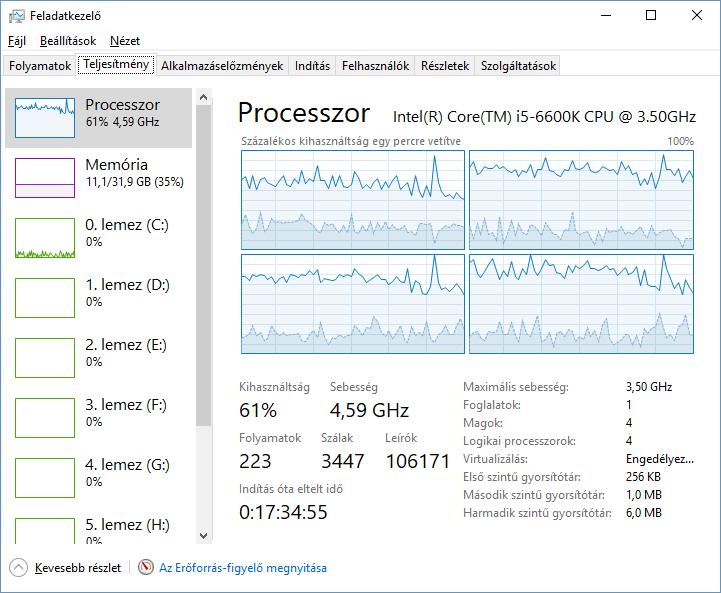Switch to the Folyamatok tab

coord(40,66)
